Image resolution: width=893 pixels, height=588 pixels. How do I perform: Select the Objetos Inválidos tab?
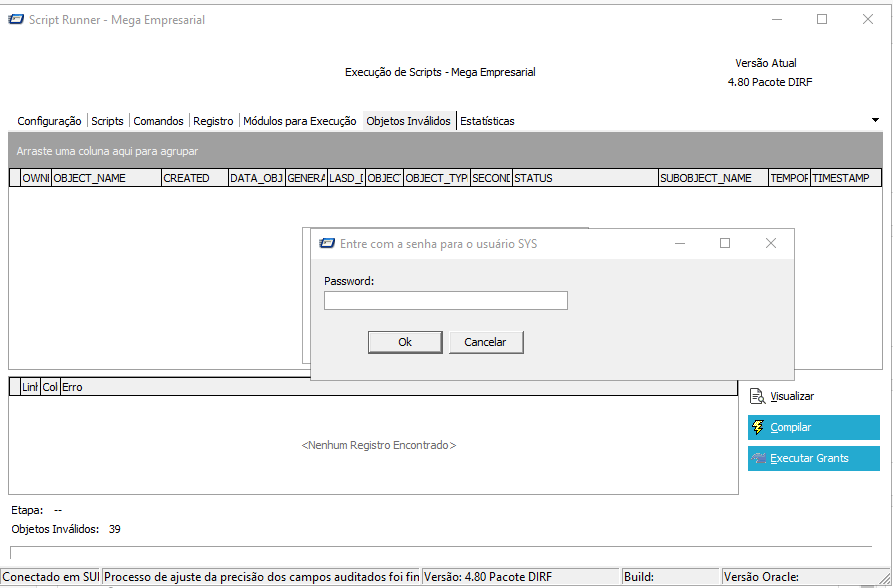click(x=408, y=121)
